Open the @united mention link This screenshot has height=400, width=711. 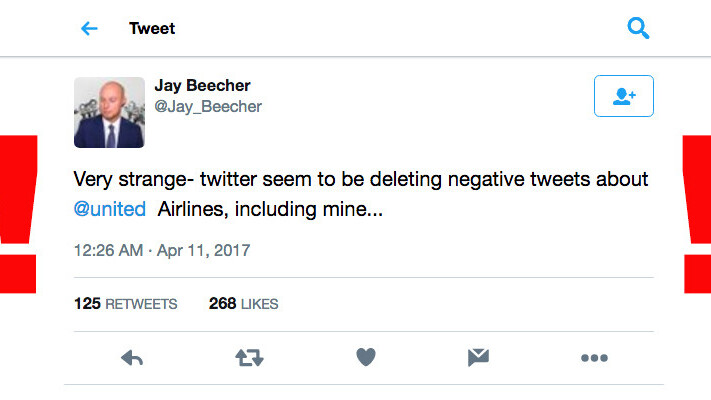110,209
